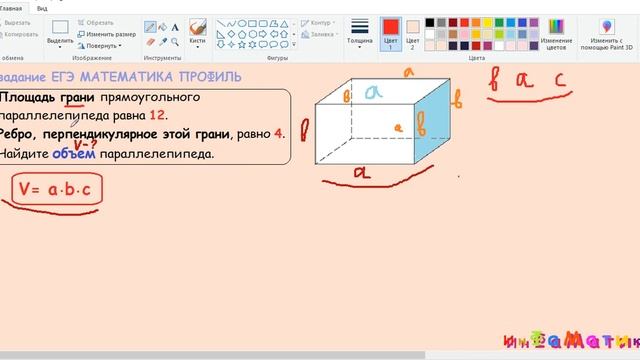Image resolution: width=640 pixels, height=360 pixels.
Task: Click the rectangular selection (Выделить) icon
Action: pyautogui.click(x=60, y=27)
